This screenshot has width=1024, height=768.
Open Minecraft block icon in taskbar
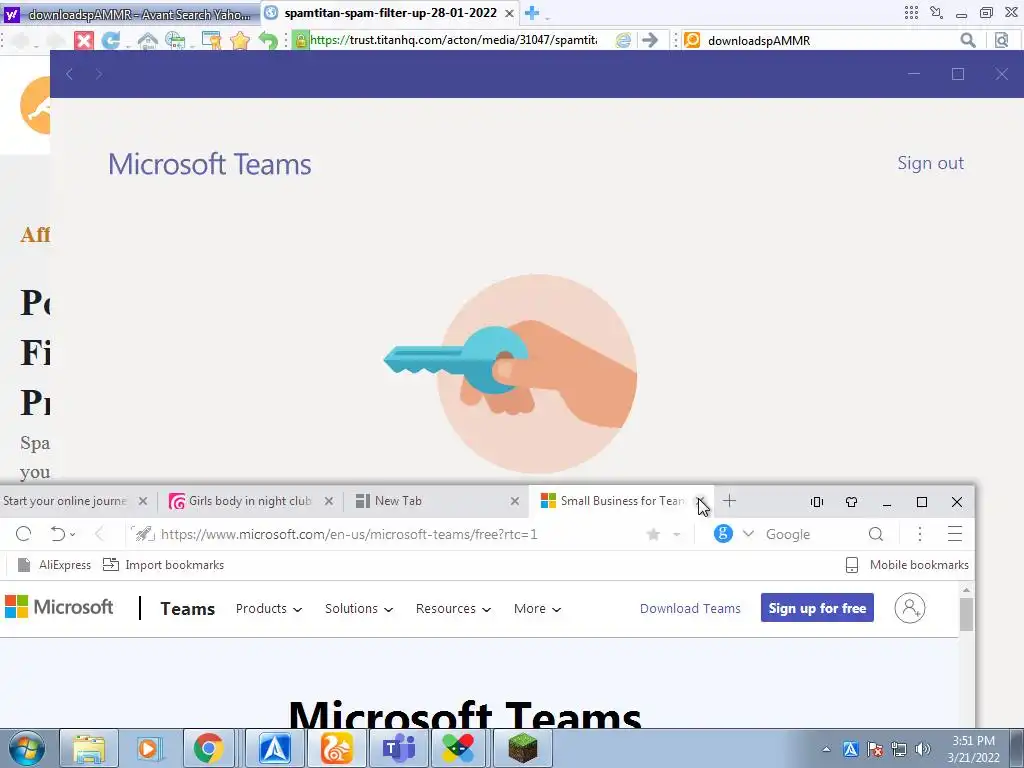pyautogui.click(x=523, y=748)
